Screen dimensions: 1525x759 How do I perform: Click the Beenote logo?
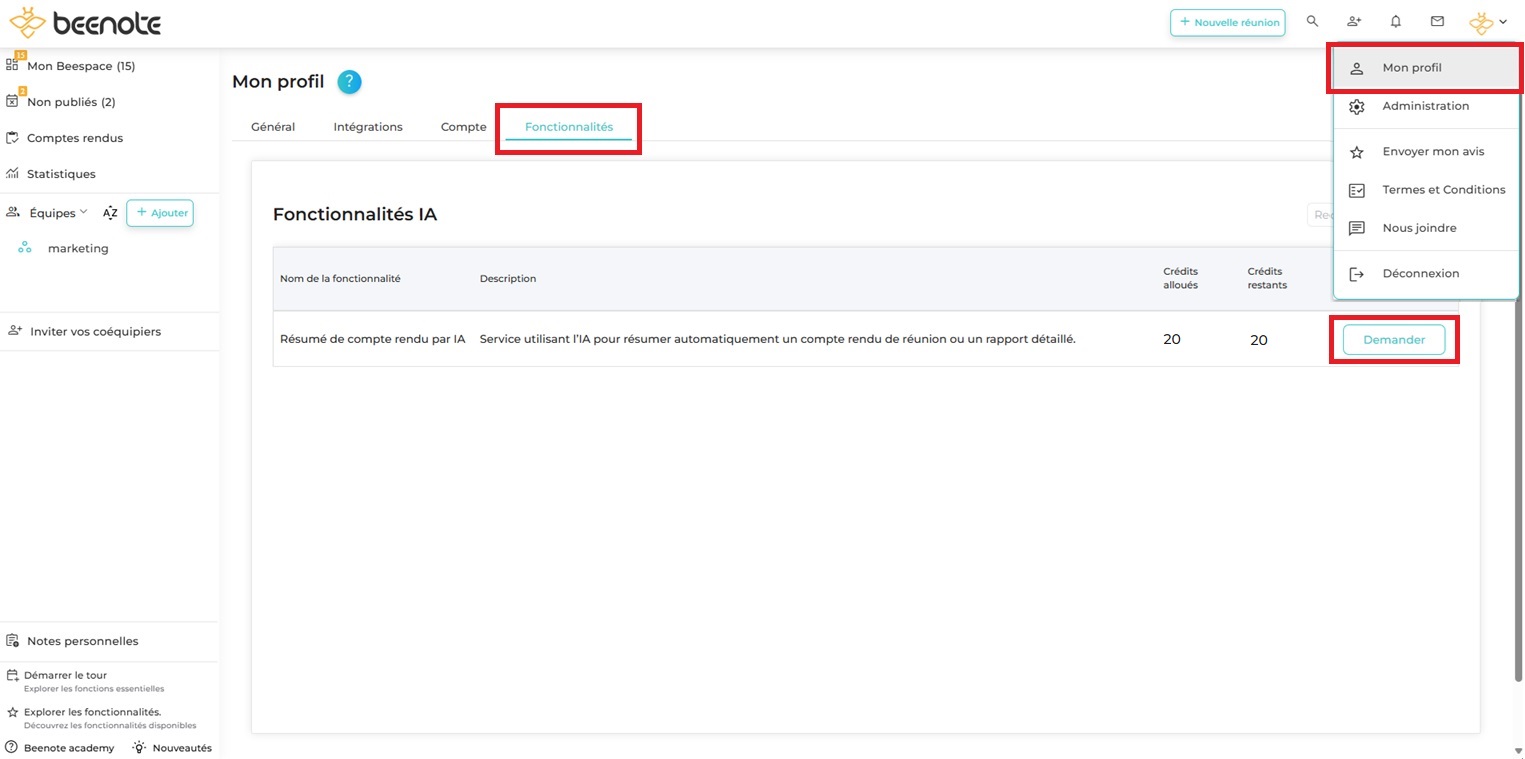tap(85, 23)
